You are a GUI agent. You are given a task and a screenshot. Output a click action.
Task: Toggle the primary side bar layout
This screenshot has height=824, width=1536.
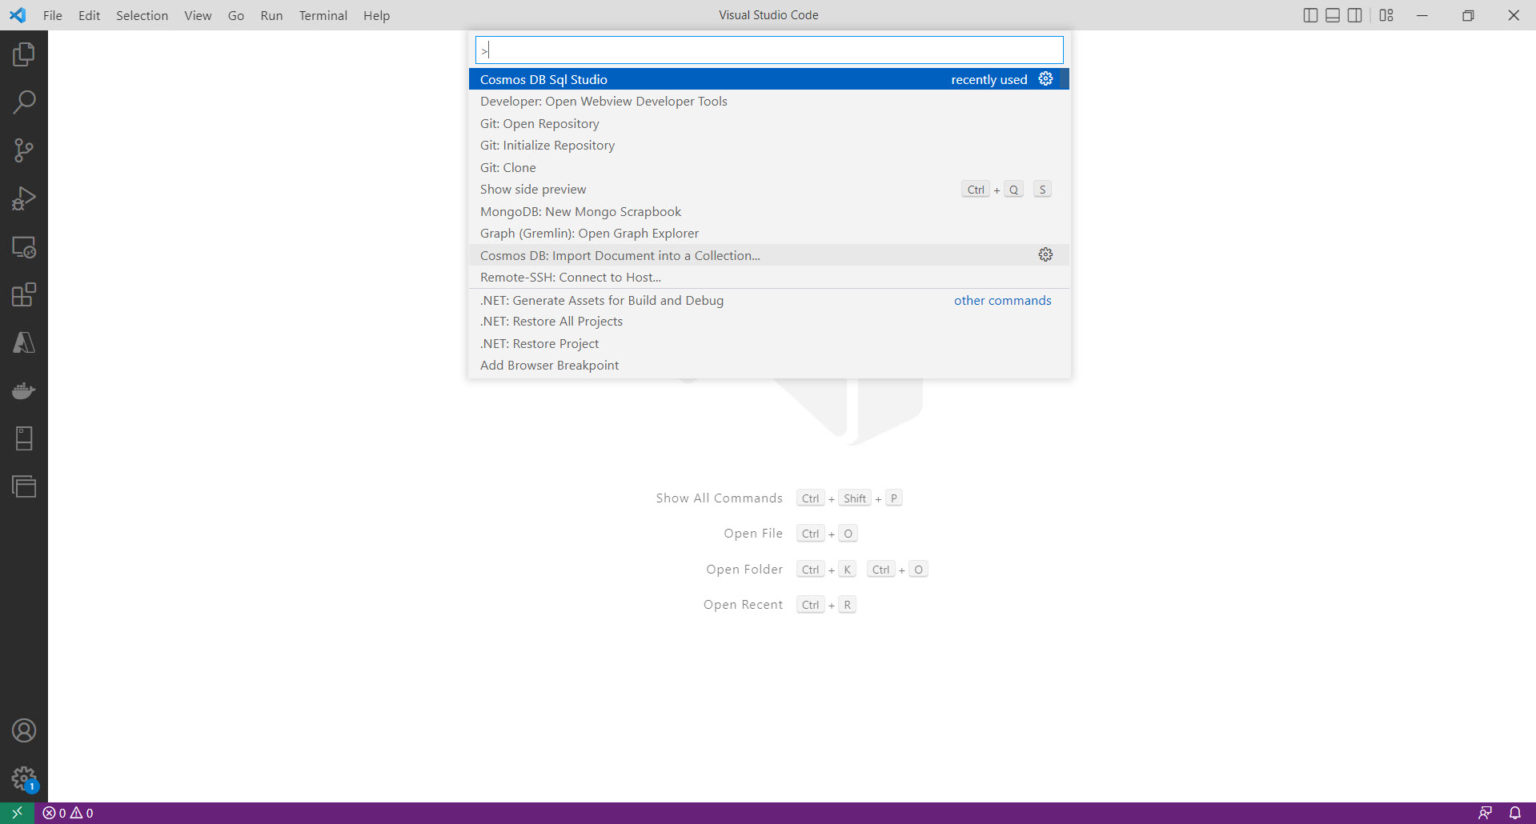[1310, 15]
